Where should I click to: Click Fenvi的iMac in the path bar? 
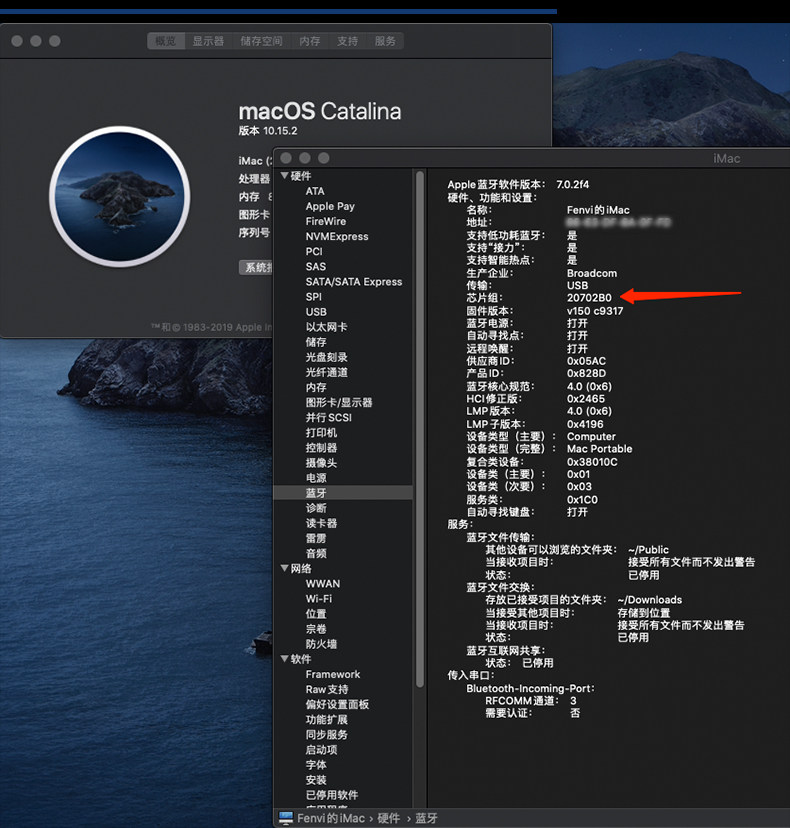click(331, 818)
